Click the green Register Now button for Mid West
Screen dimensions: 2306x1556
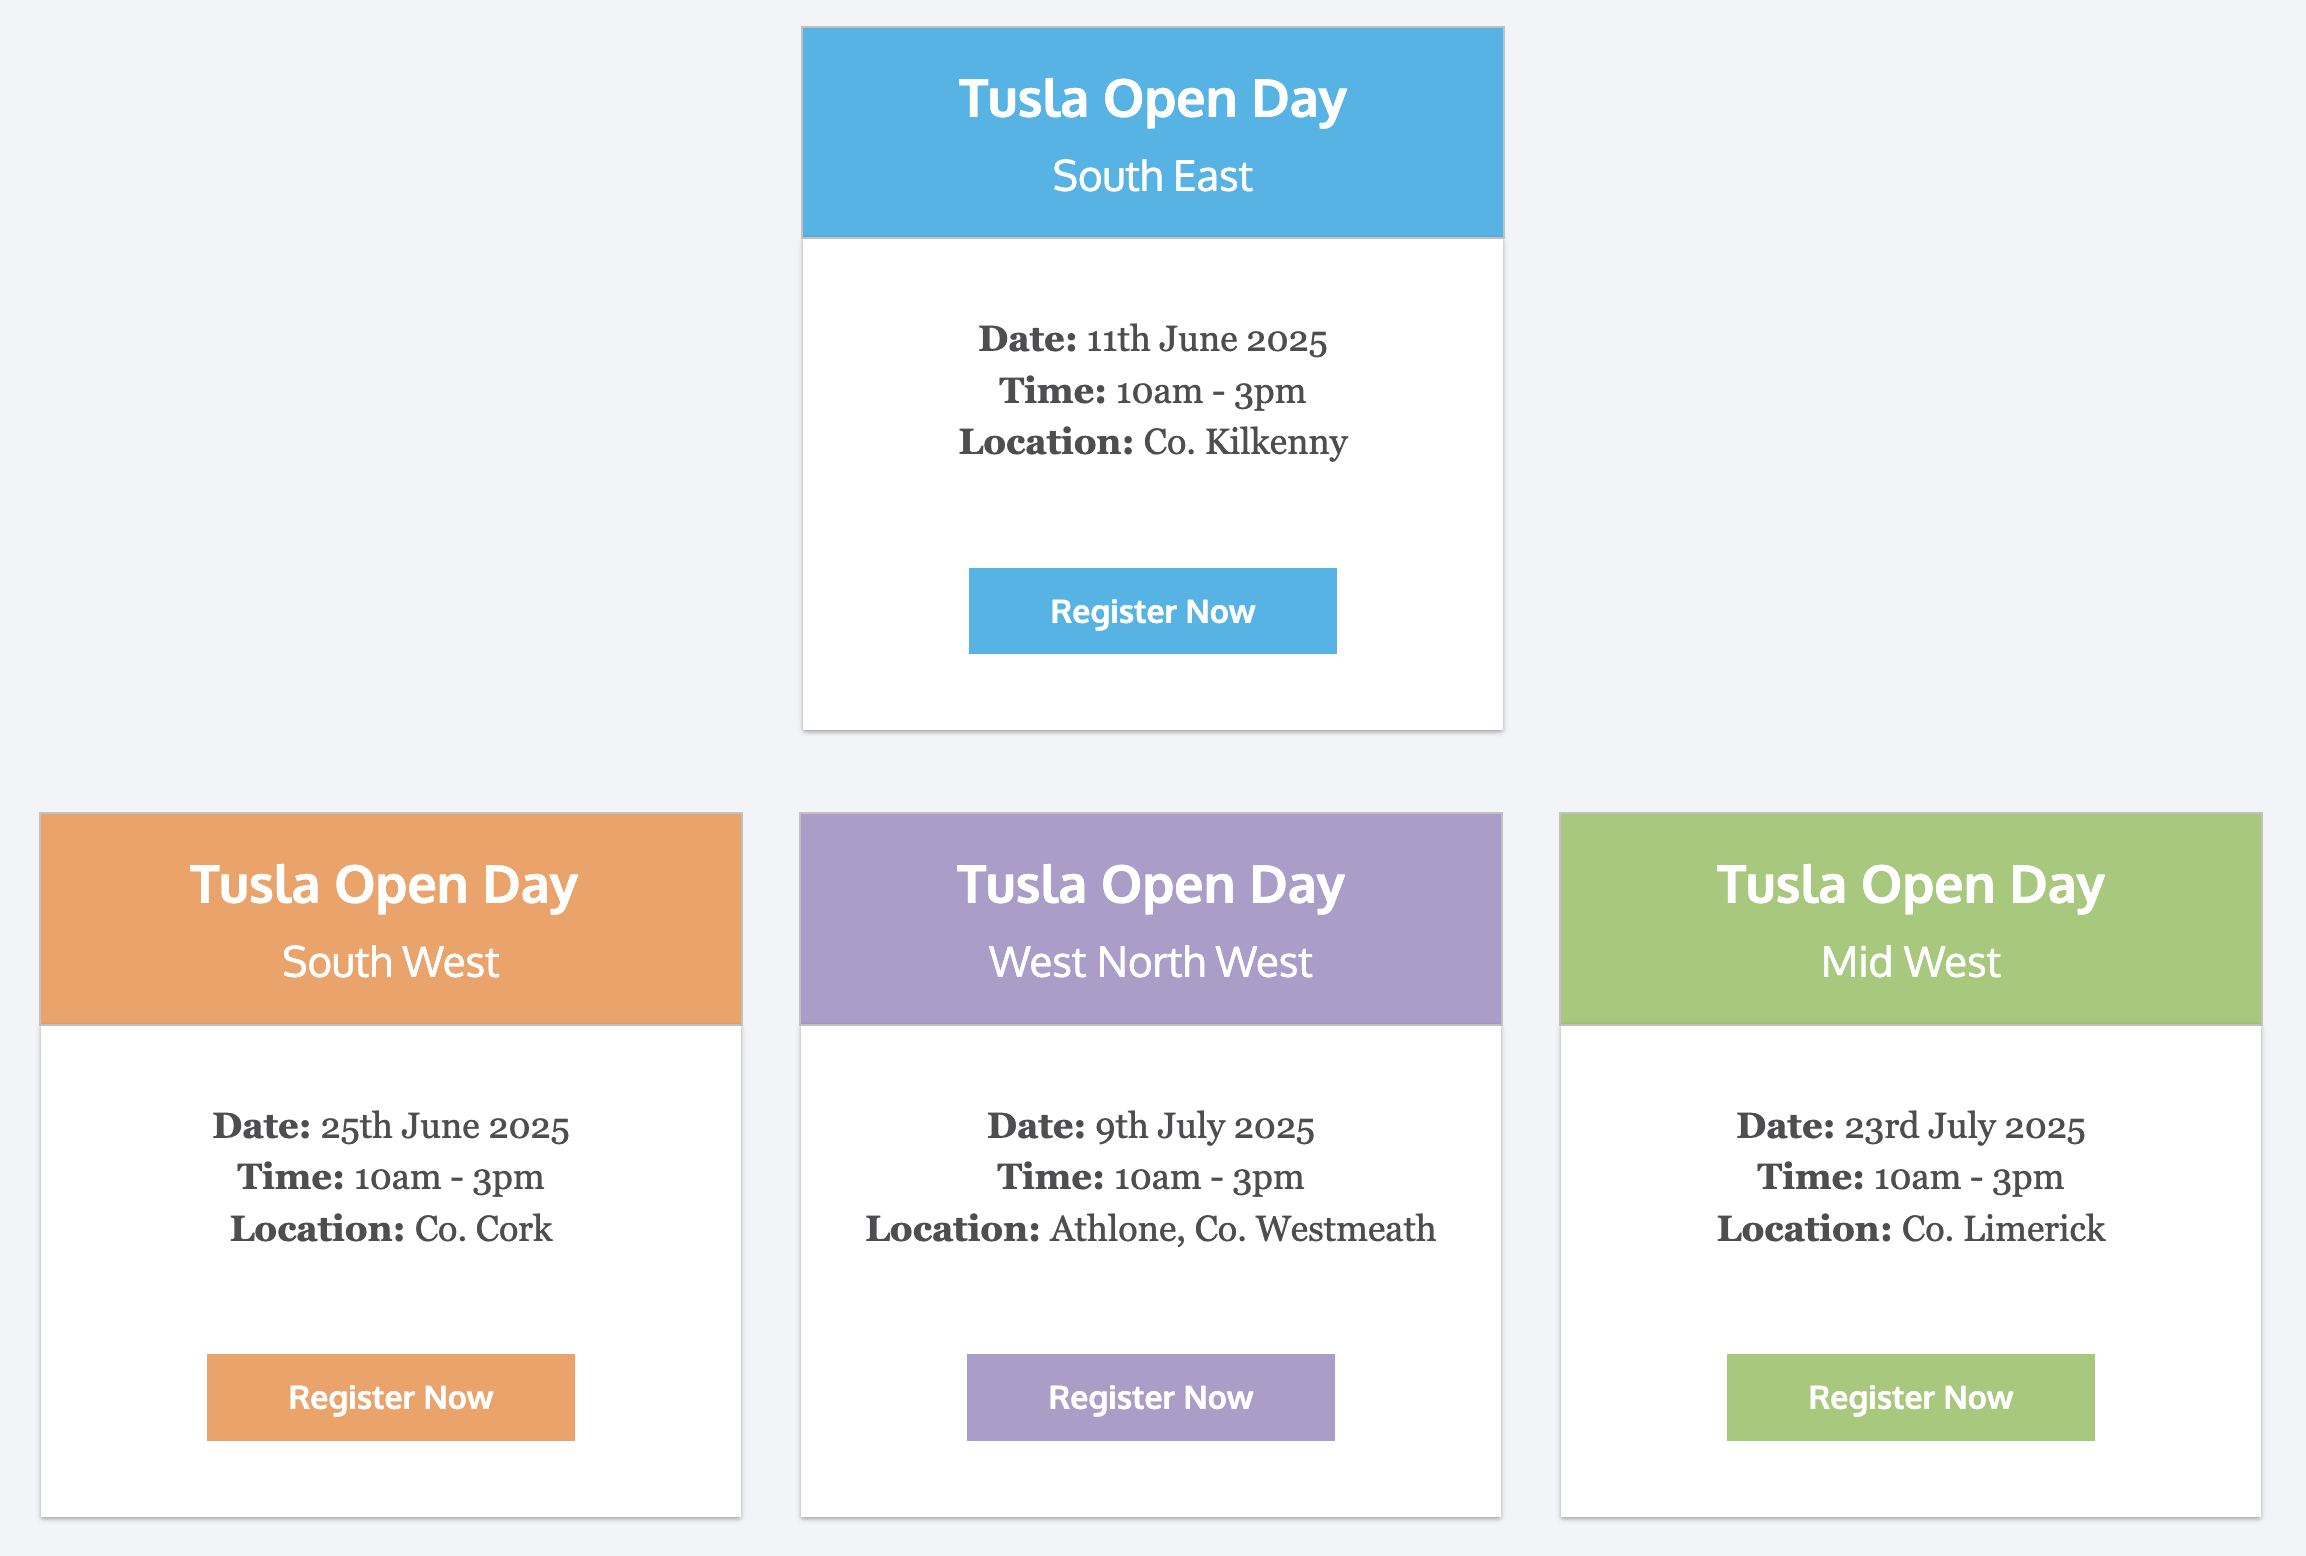tap(1910, 1397)
